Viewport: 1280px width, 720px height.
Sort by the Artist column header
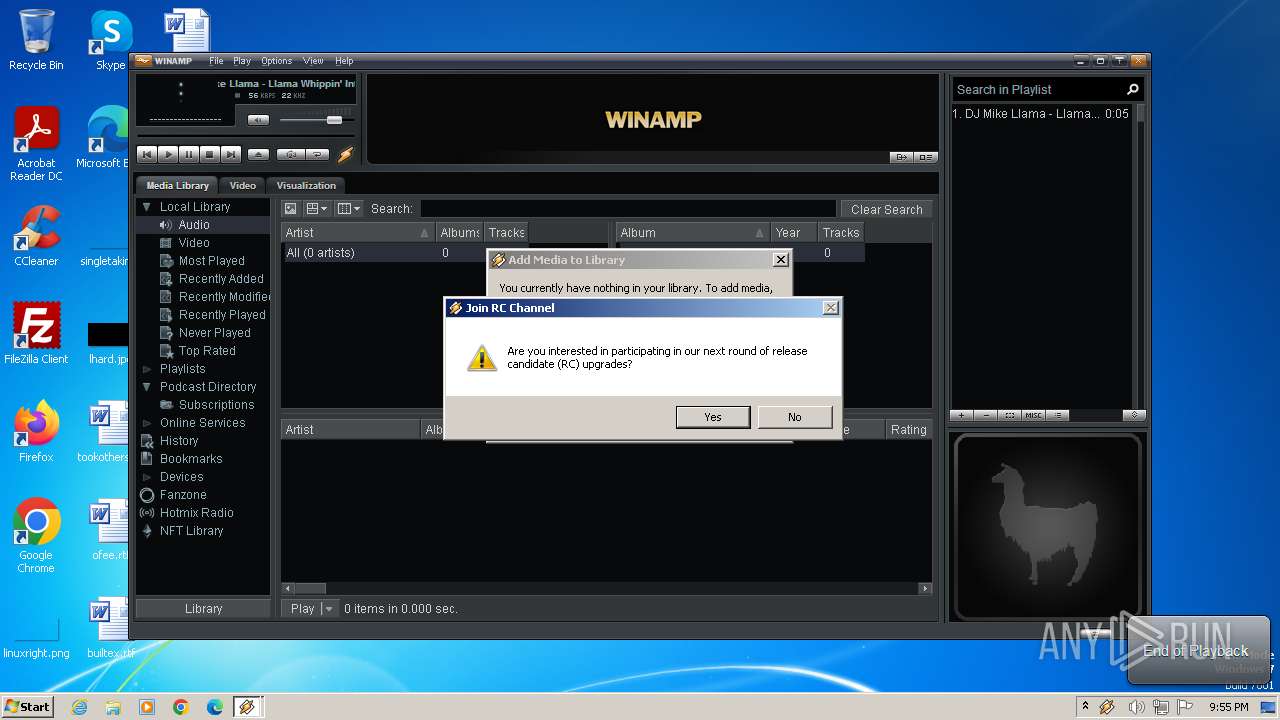(x=358, y=233)
